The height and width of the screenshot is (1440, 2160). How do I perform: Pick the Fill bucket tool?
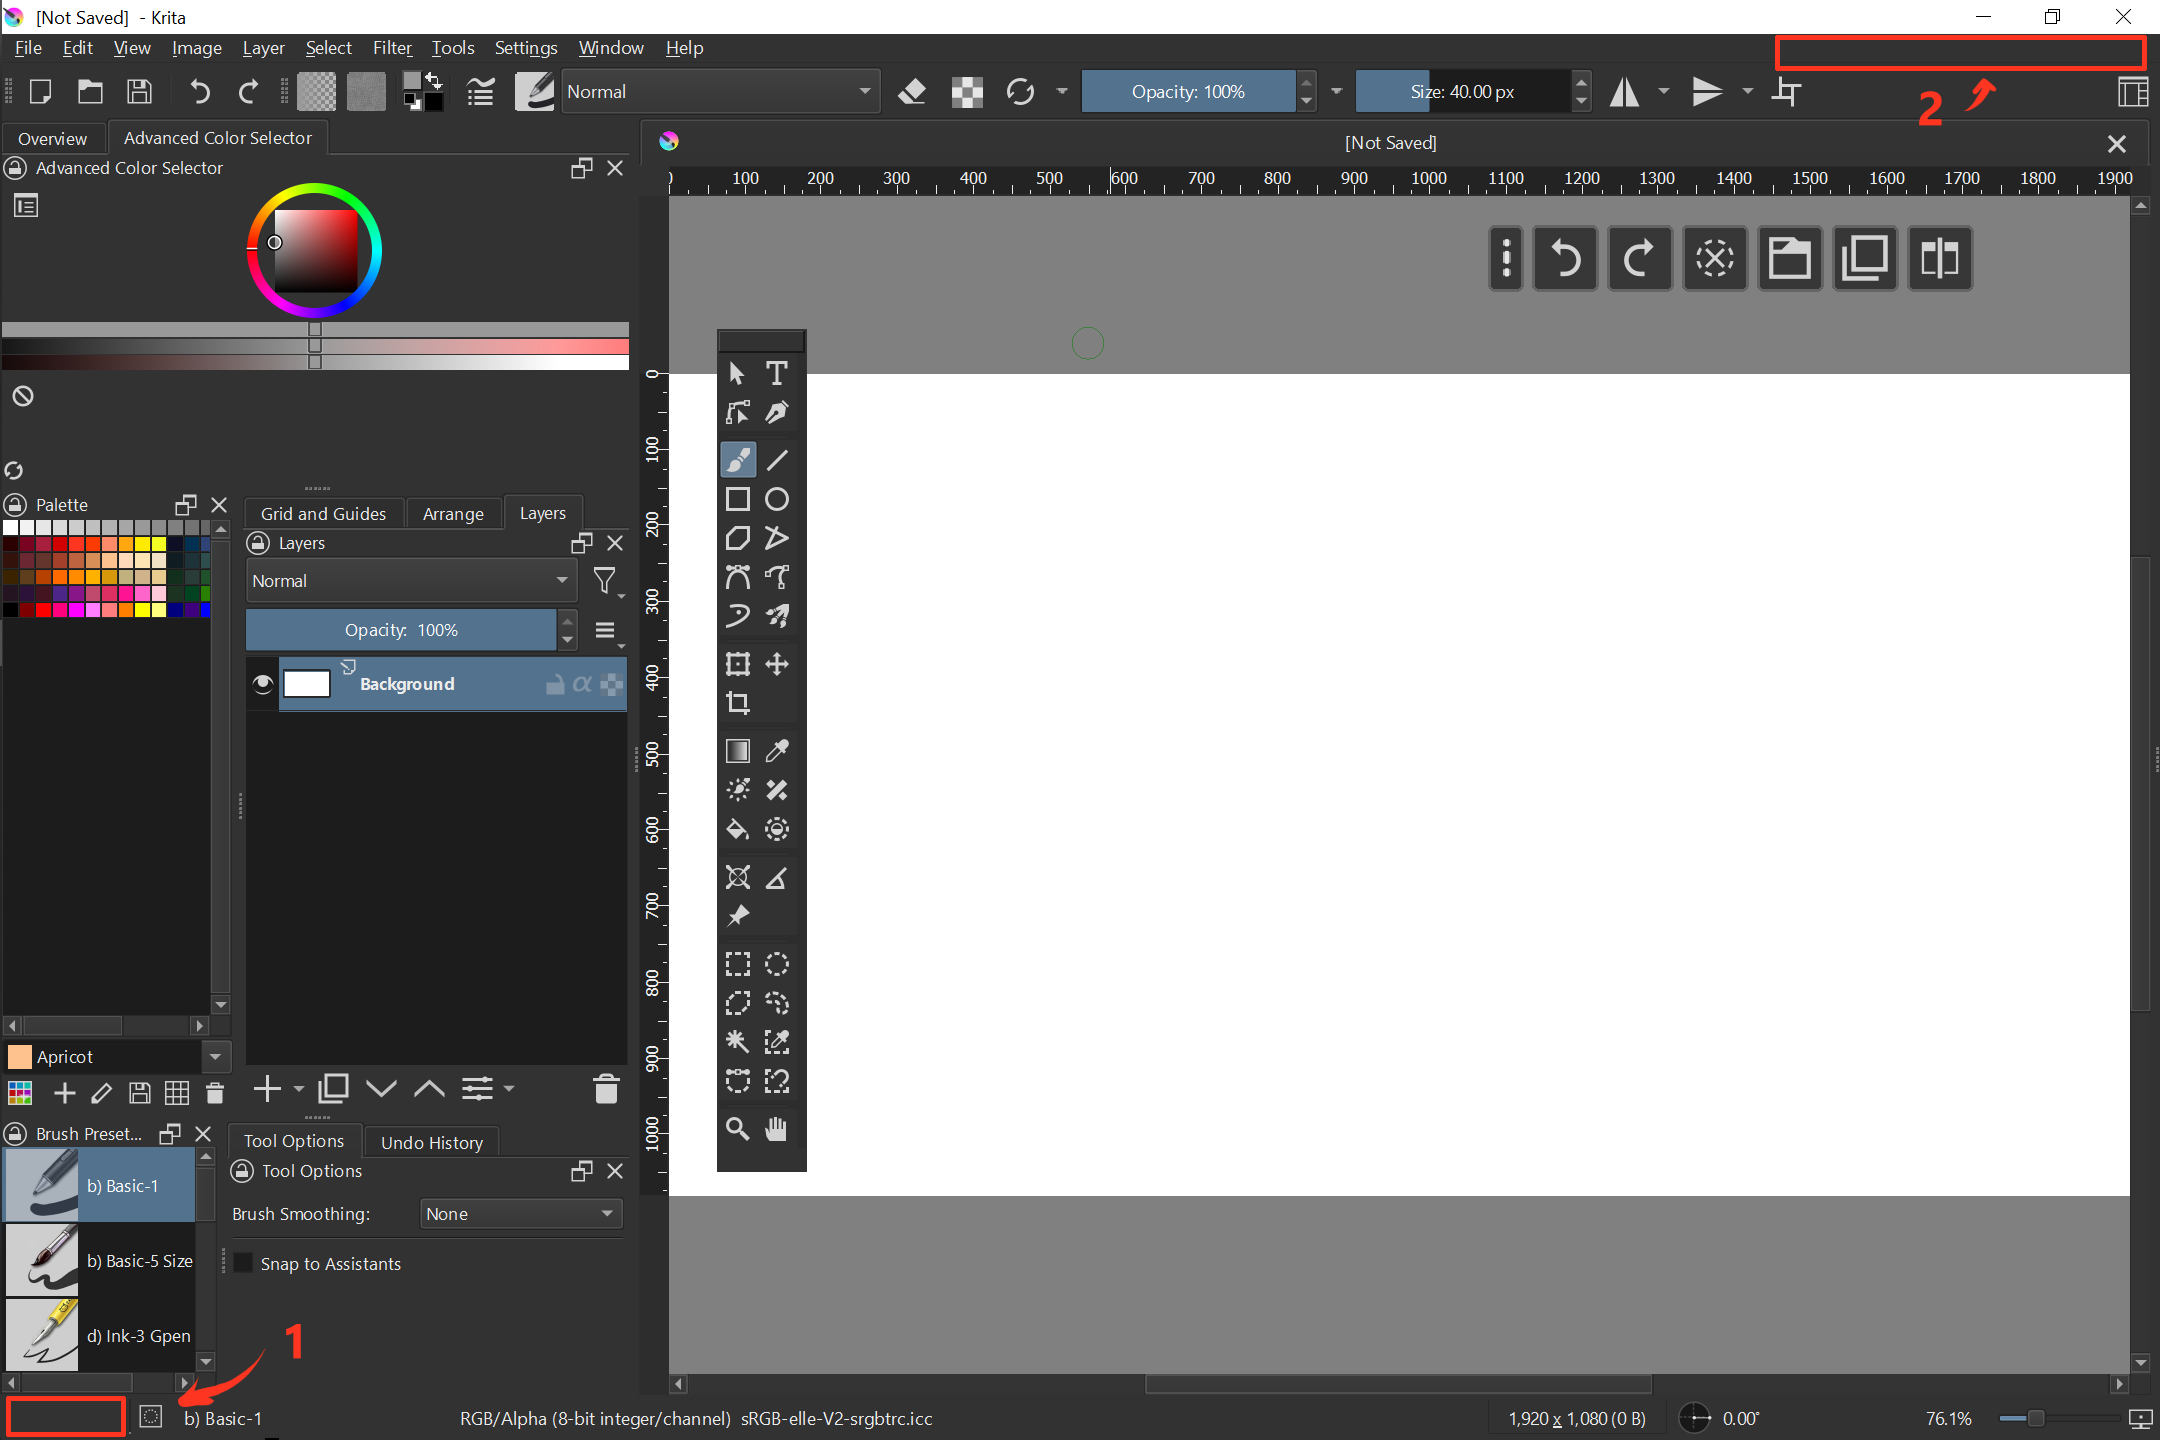click(738, 829)
